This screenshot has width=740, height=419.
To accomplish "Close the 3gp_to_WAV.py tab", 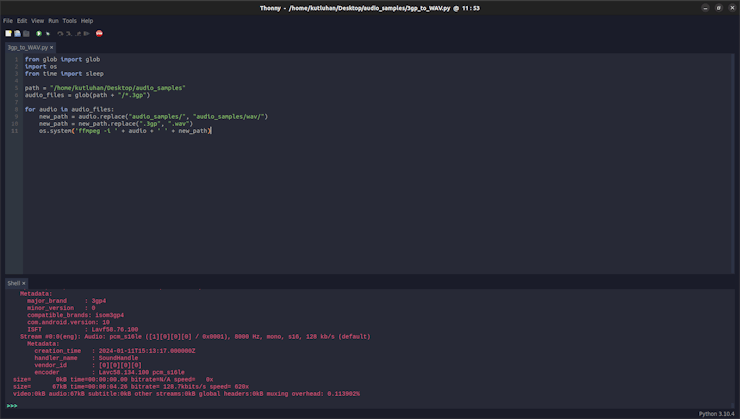I will point(51,48).
